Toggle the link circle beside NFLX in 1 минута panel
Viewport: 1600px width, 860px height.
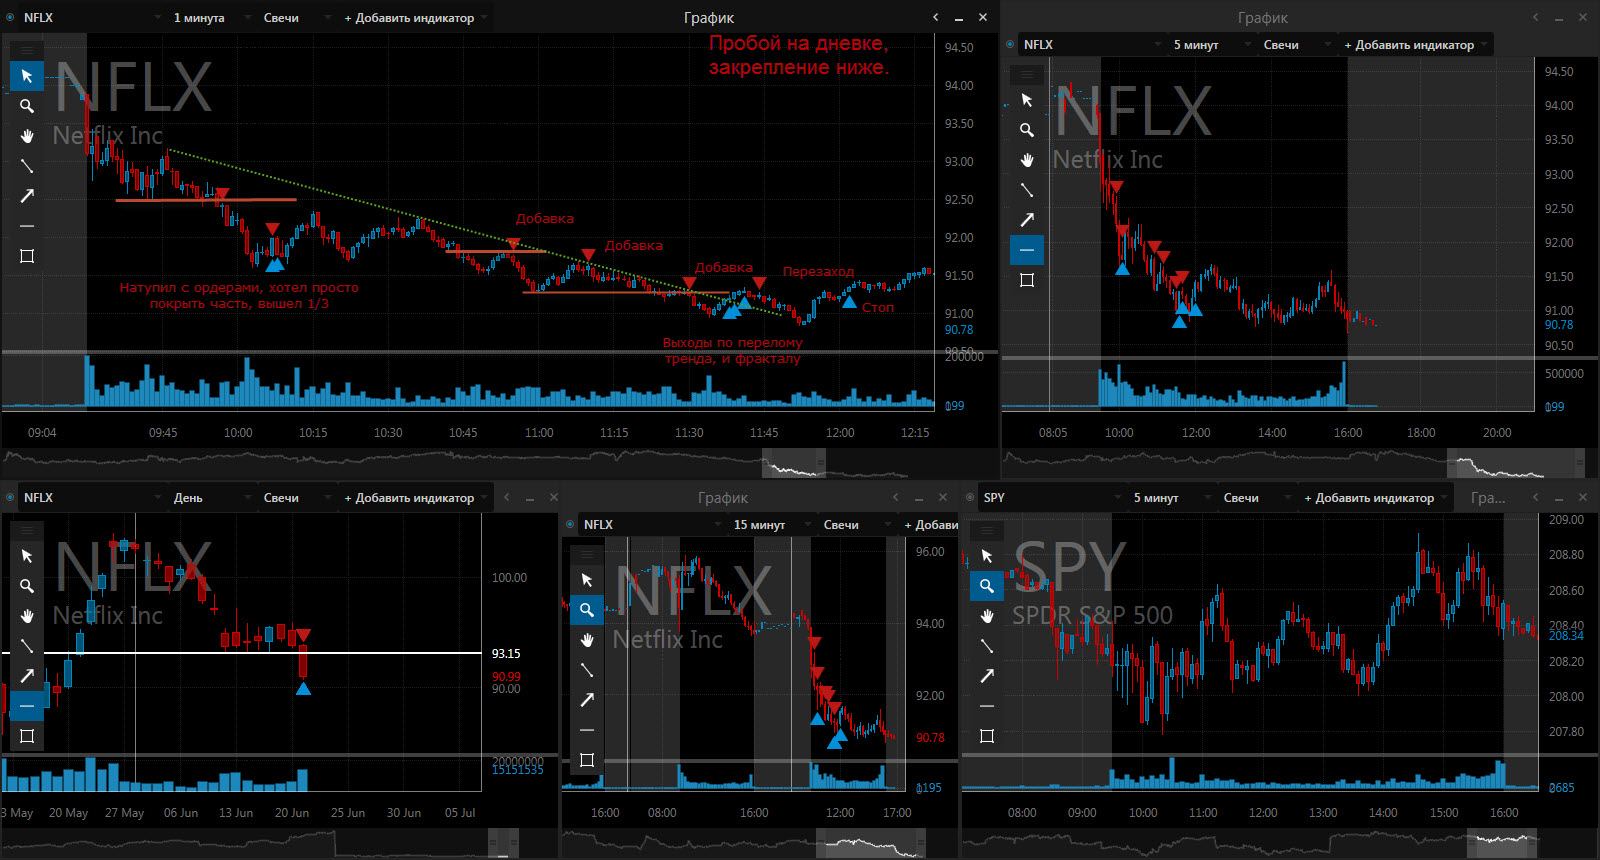tap(10, 18)
